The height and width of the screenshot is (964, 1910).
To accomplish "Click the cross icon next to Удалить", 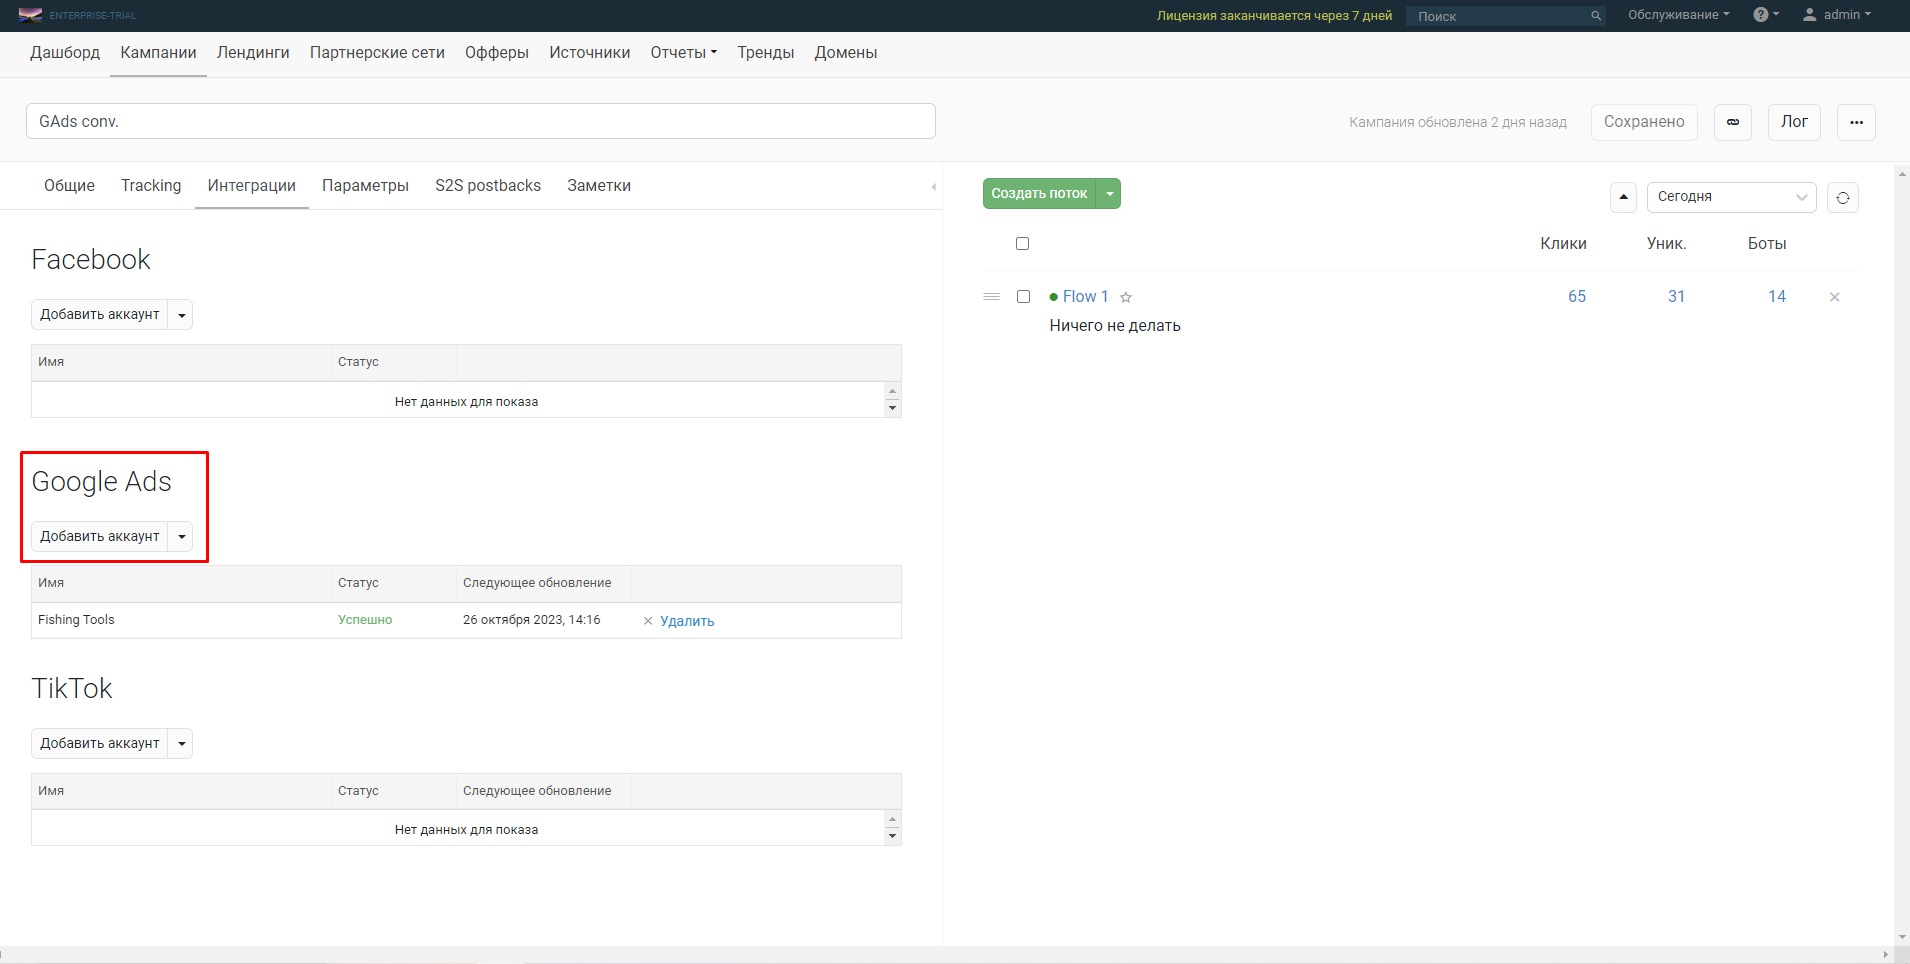I will click(648, 621).
